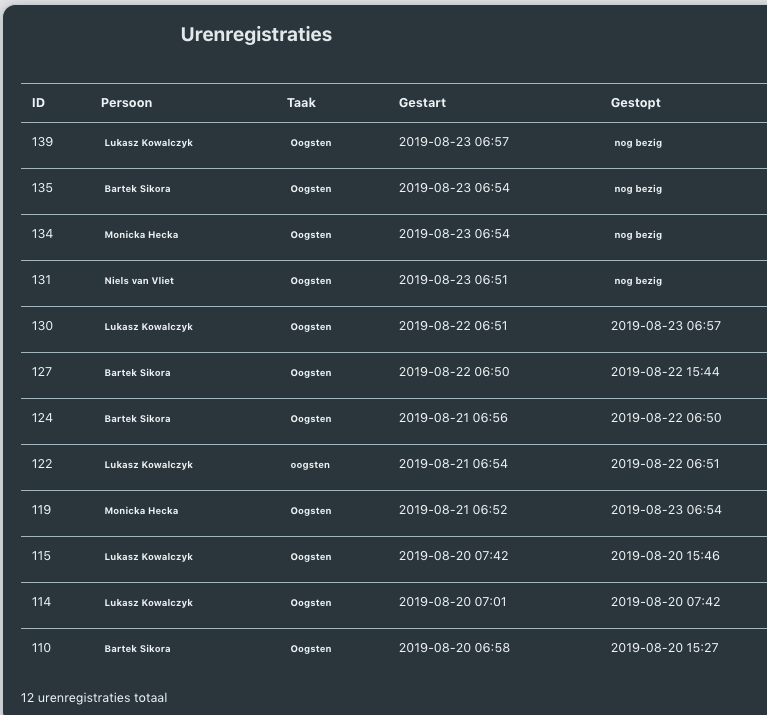Click nog bezig status in row 139
The width and height of the screenshot is (767, 715).
[x=638, y=143]
